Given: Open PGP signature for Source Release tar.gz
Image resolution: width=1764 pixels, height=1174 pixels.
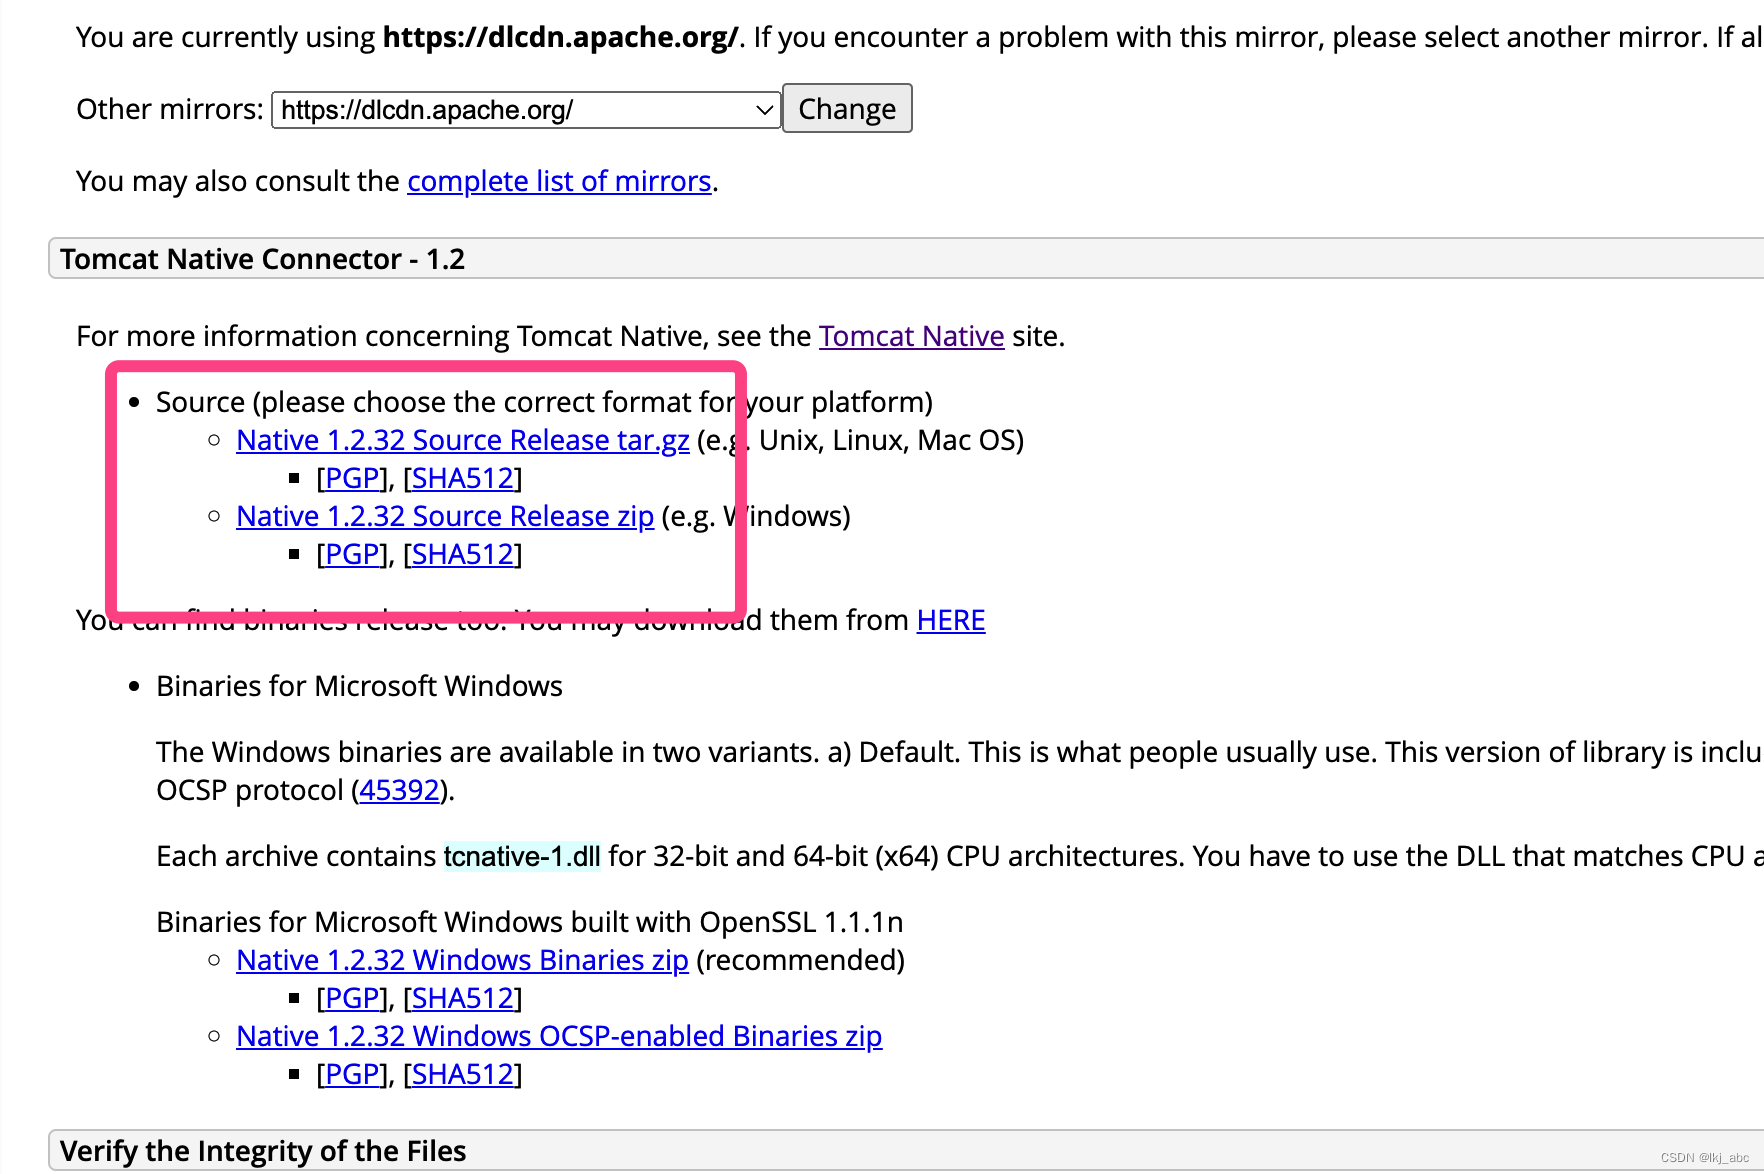Looking at the screenshot, I should [x=352, y=478].
